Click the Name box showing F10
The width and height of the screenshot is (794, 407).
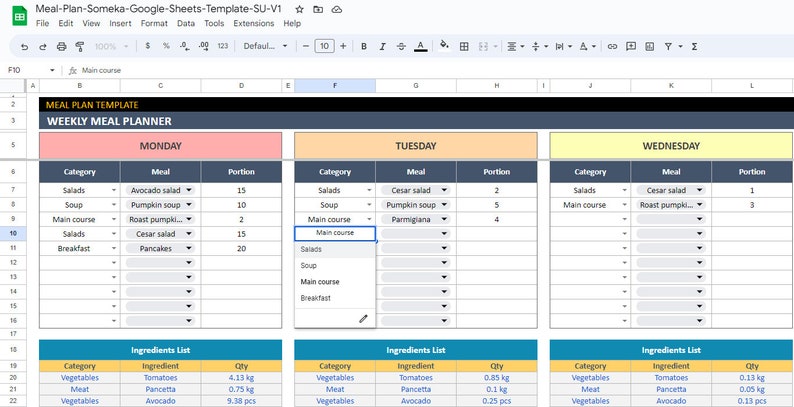tap(30, 70)
